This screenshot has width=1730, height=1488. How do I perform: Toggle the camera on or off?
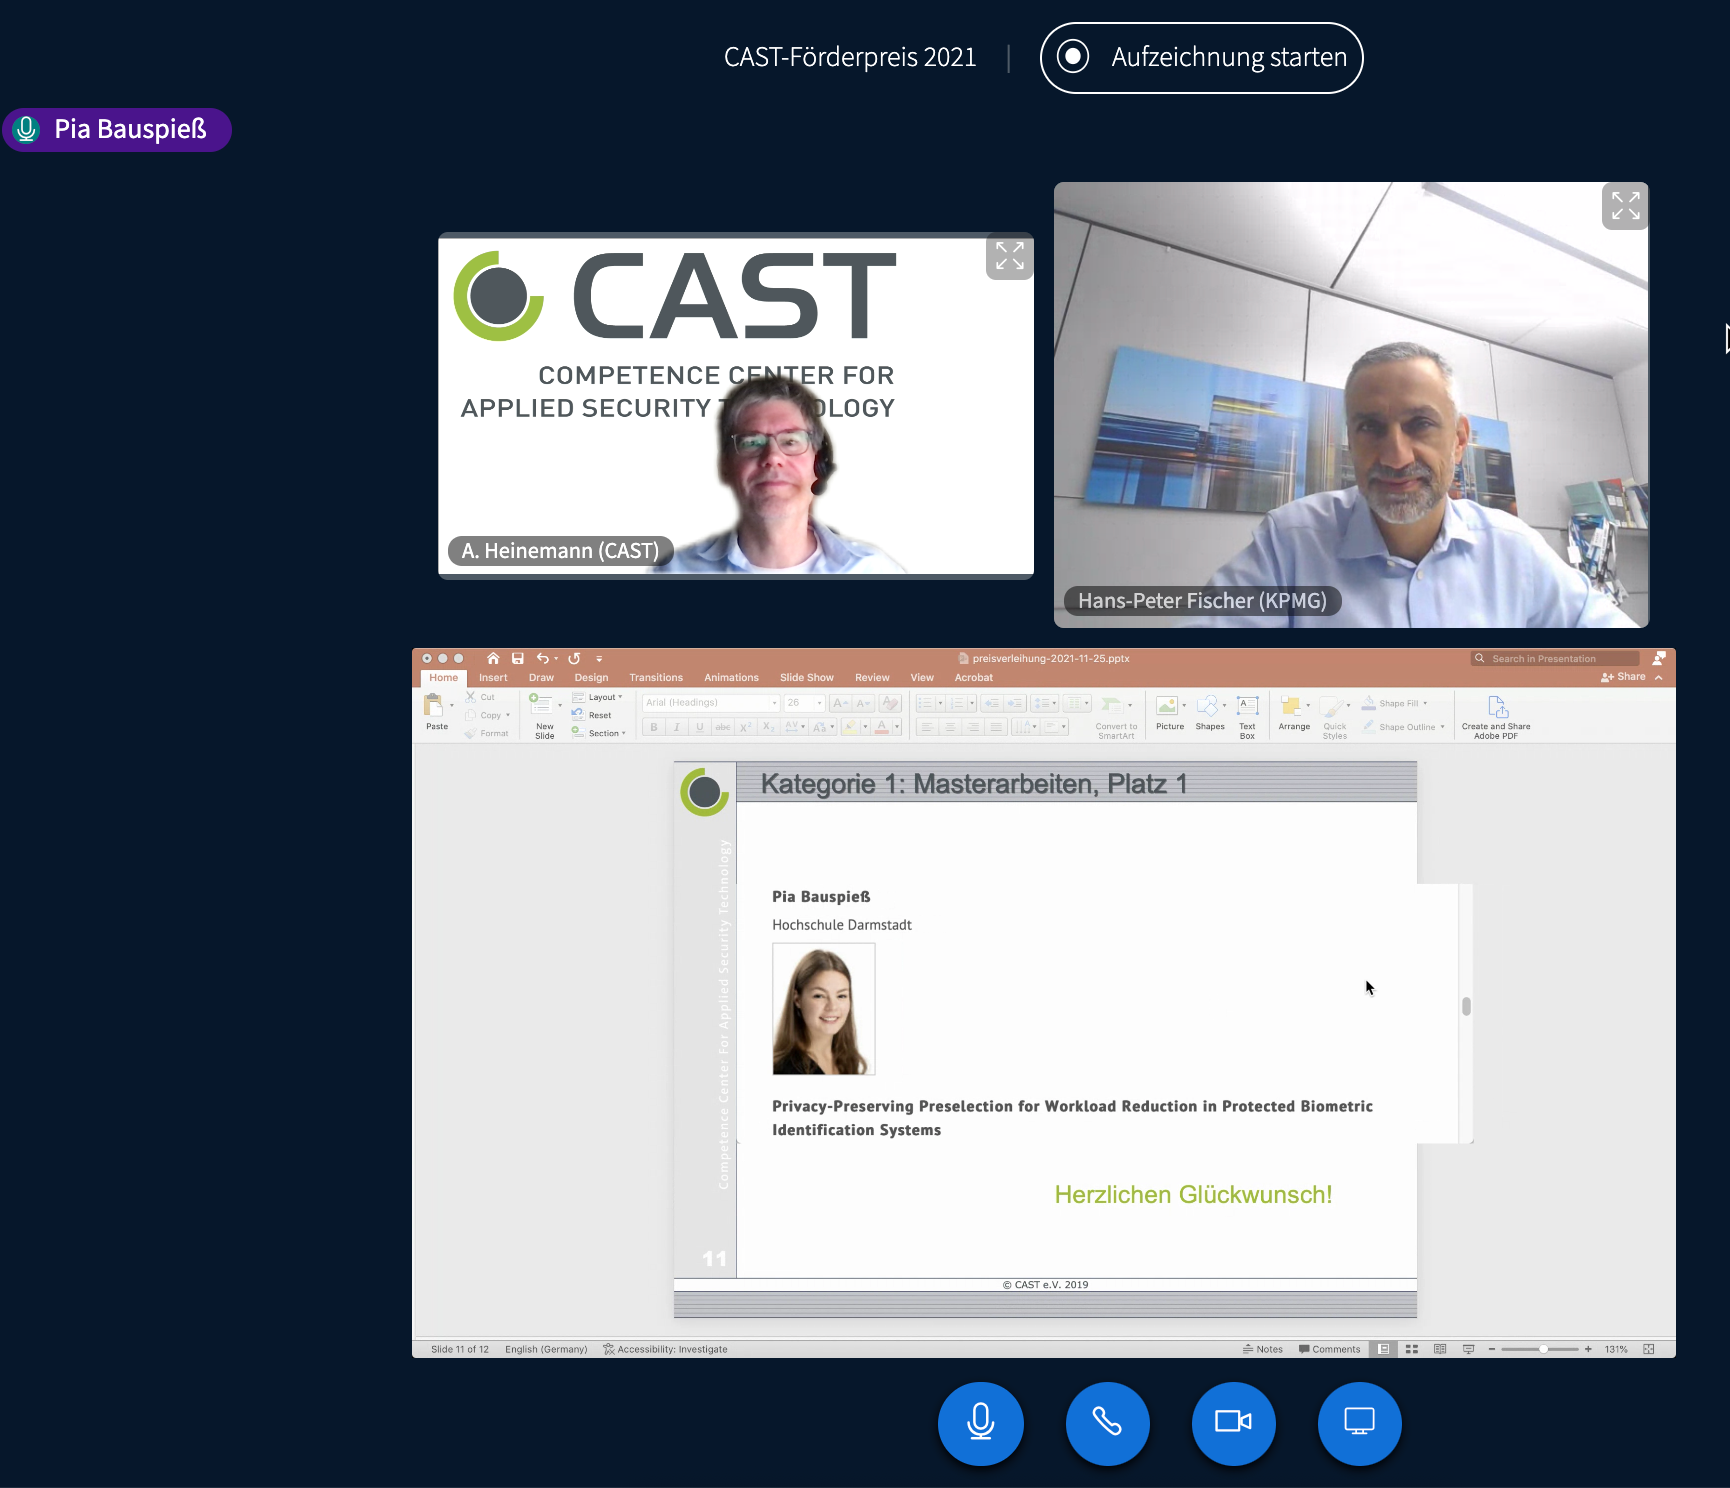tap(1233, 1423)
